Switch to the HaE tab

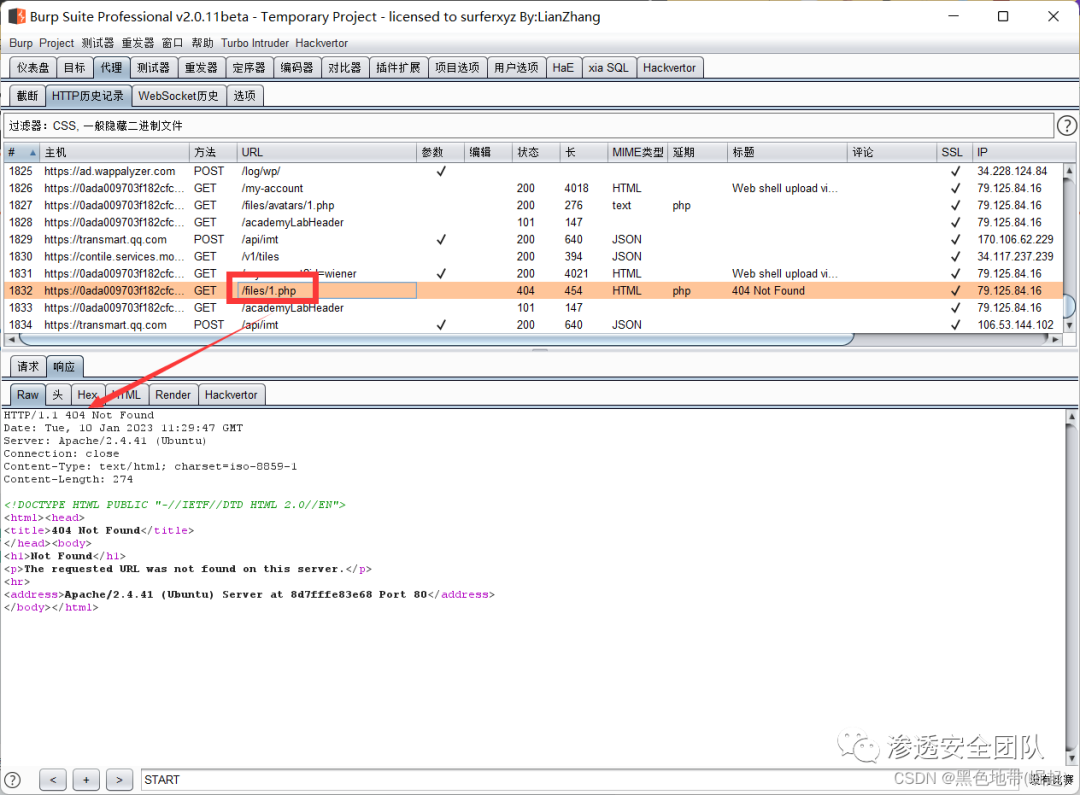point(563,68)
